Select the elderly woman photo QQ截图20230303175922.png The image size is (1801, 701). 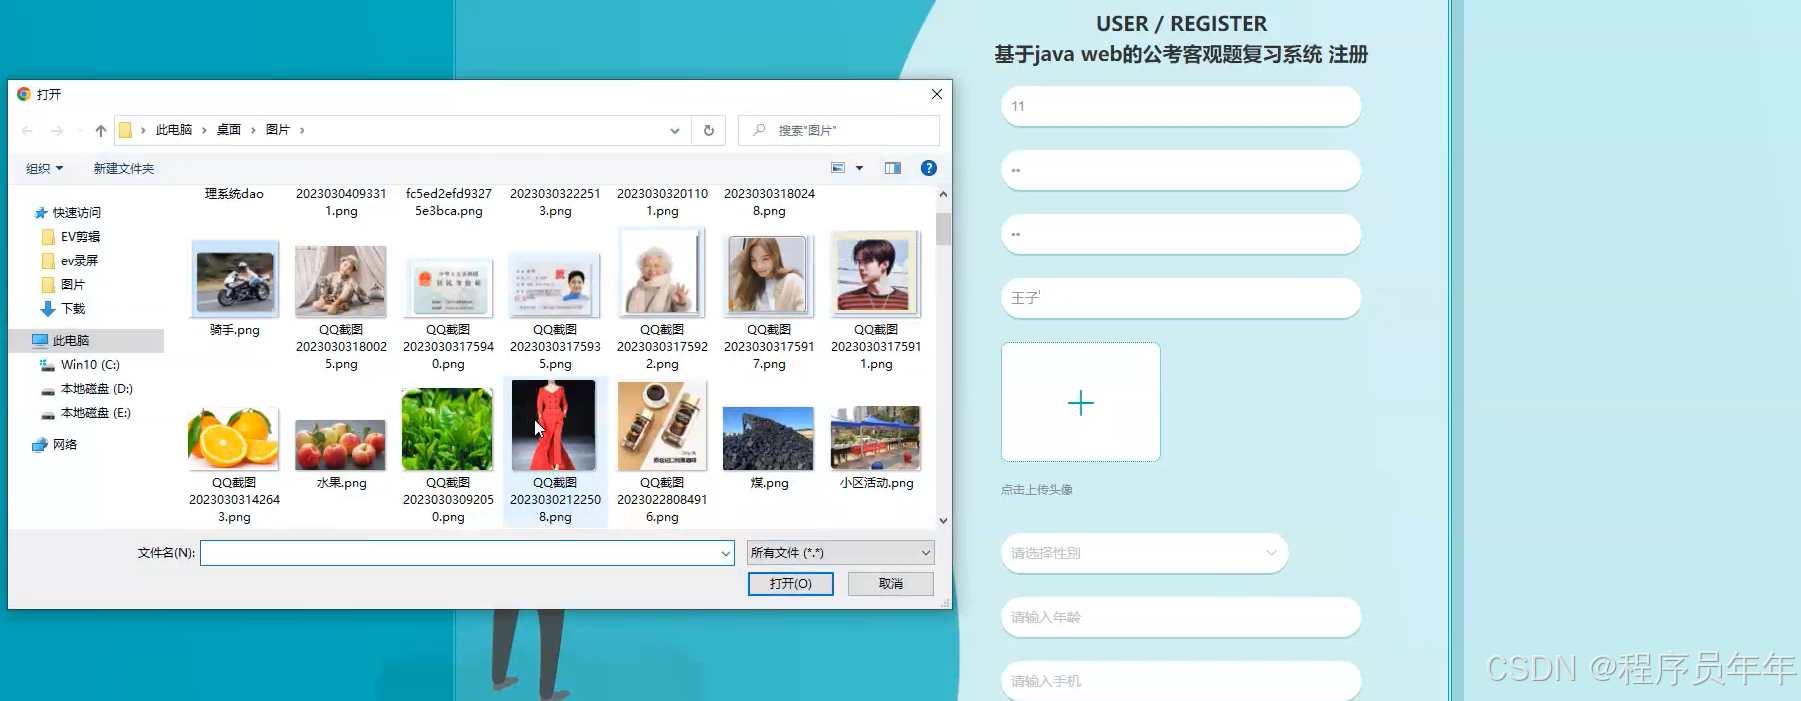click(x=662, y=274)
